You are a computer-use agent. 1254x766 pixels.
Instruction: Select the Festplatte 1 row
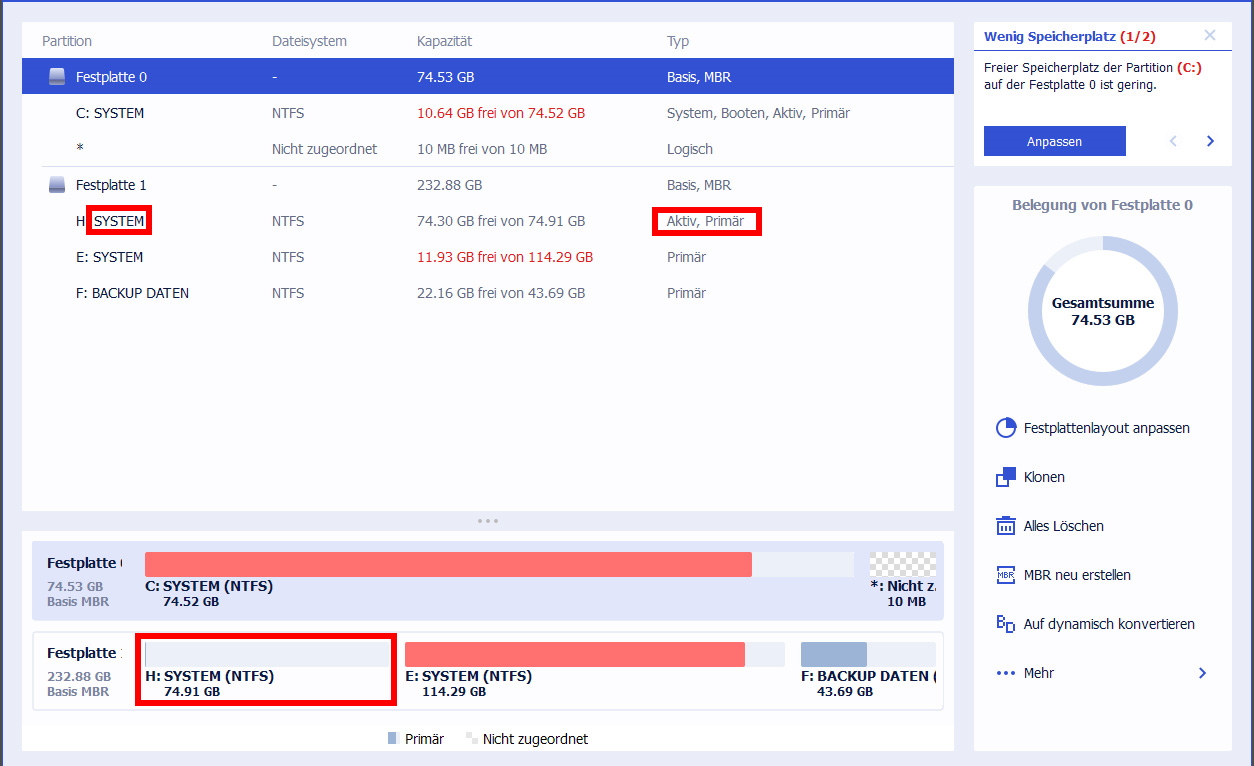pyautogui.click(x=488, y=185)
